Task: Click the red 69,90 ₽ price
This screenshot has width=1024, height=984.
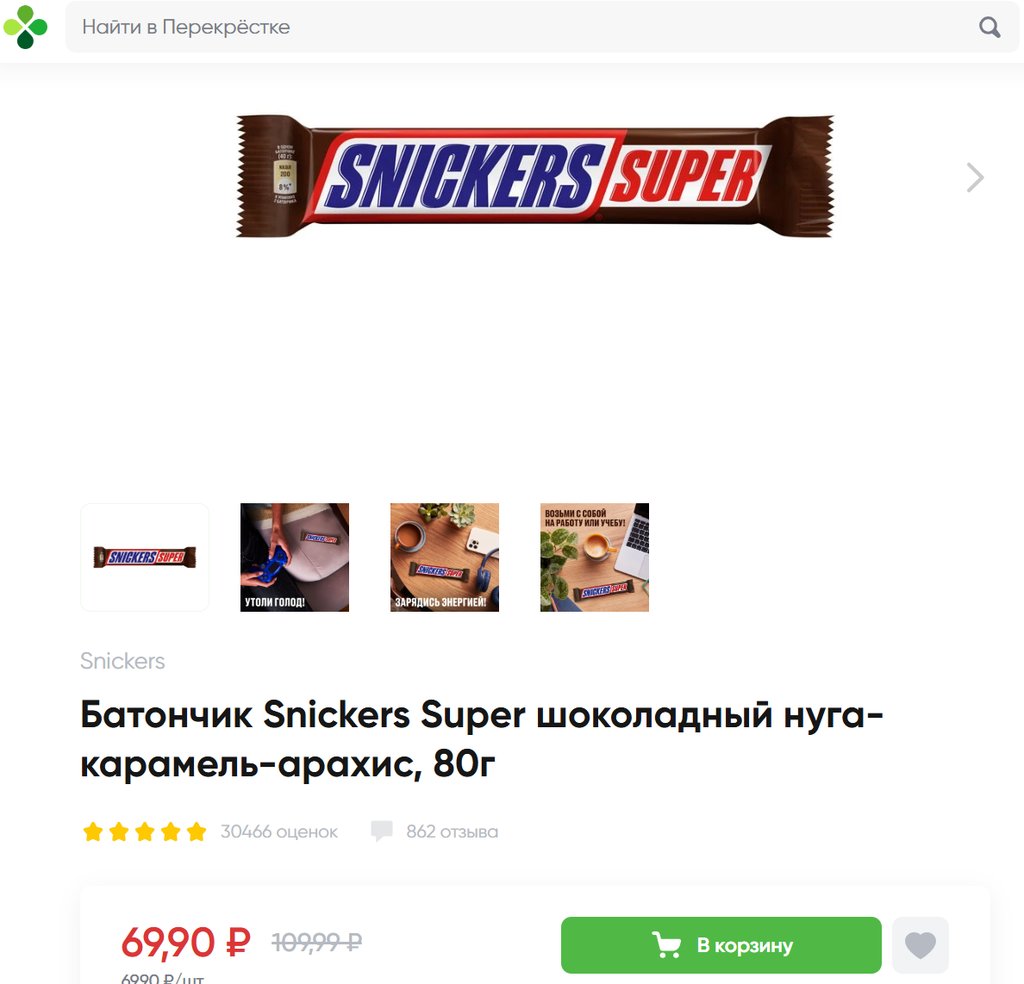Action: click(x=186, y=942)
